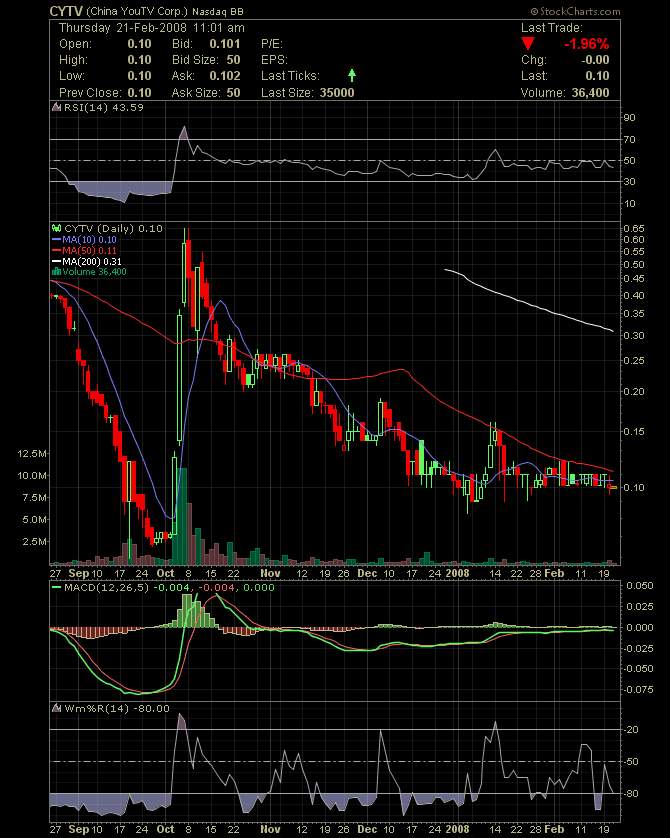Click the Last Size value 35000
This screenshot has width=670, height=838.
click(337, 92)
